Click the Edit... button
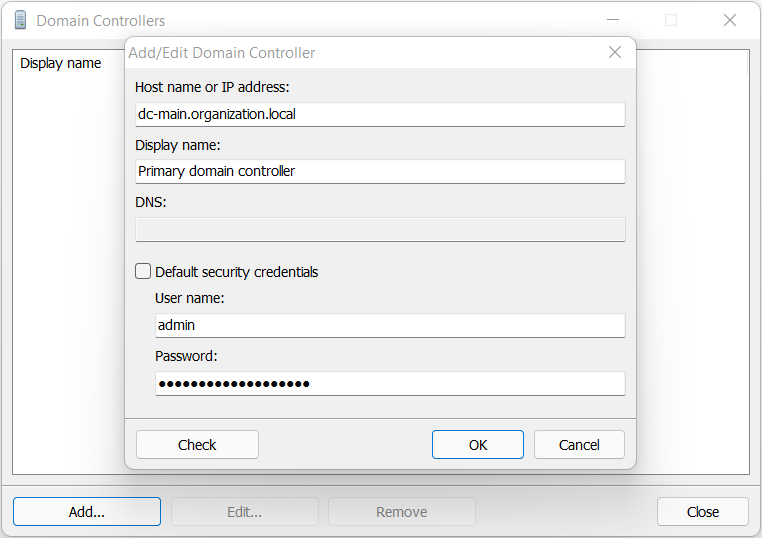Viewport: 762px width, 538px height. coord(244,511)
